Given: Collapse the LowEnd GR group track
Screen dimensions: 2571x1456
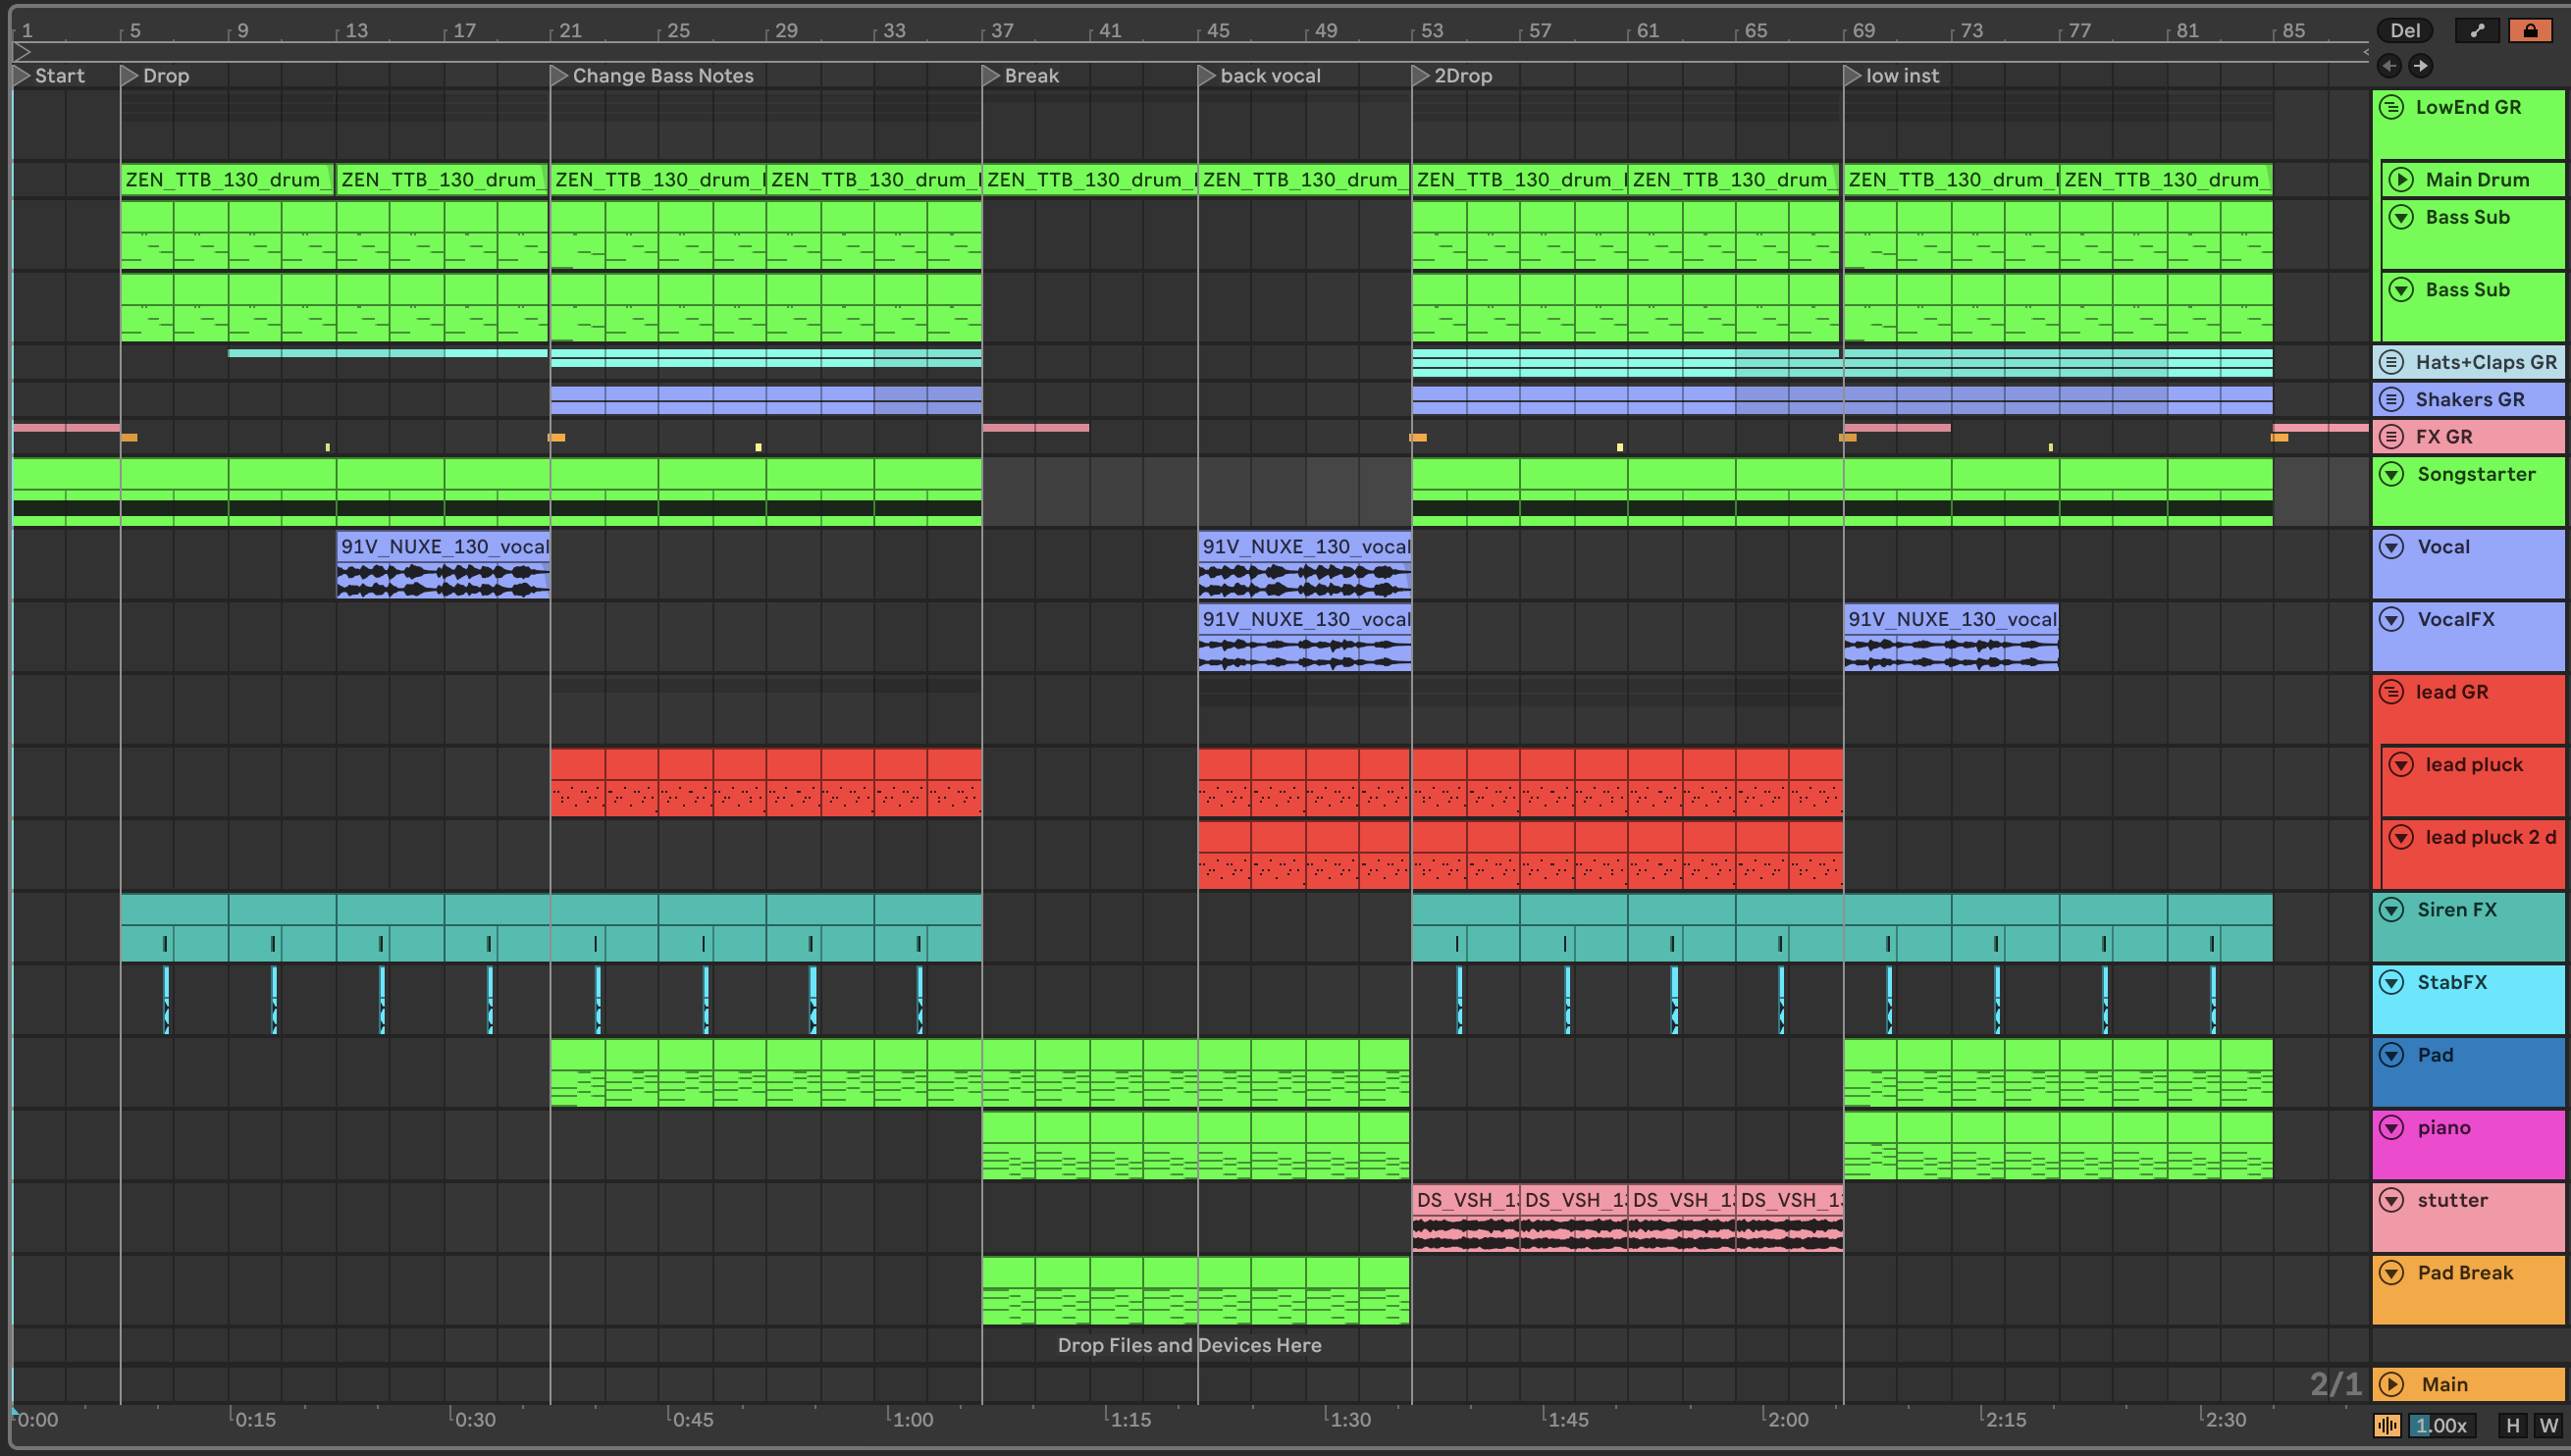Looking at the screenshot, I should coord(2391,107).
